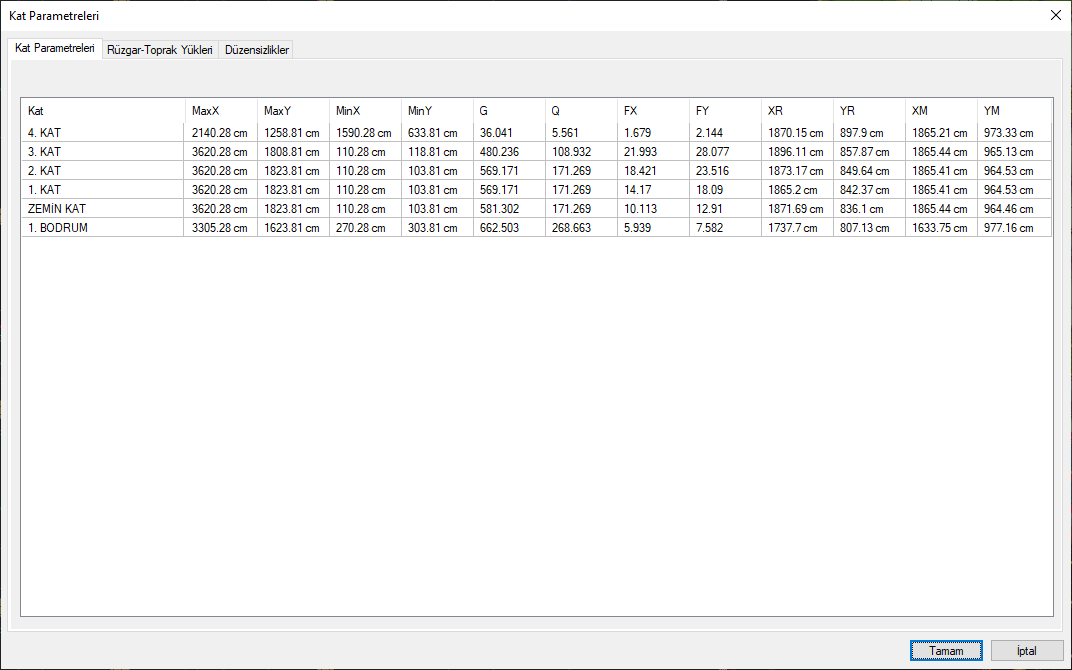
Task: Click the MaxX column header
Action: [x=205, y=111]
